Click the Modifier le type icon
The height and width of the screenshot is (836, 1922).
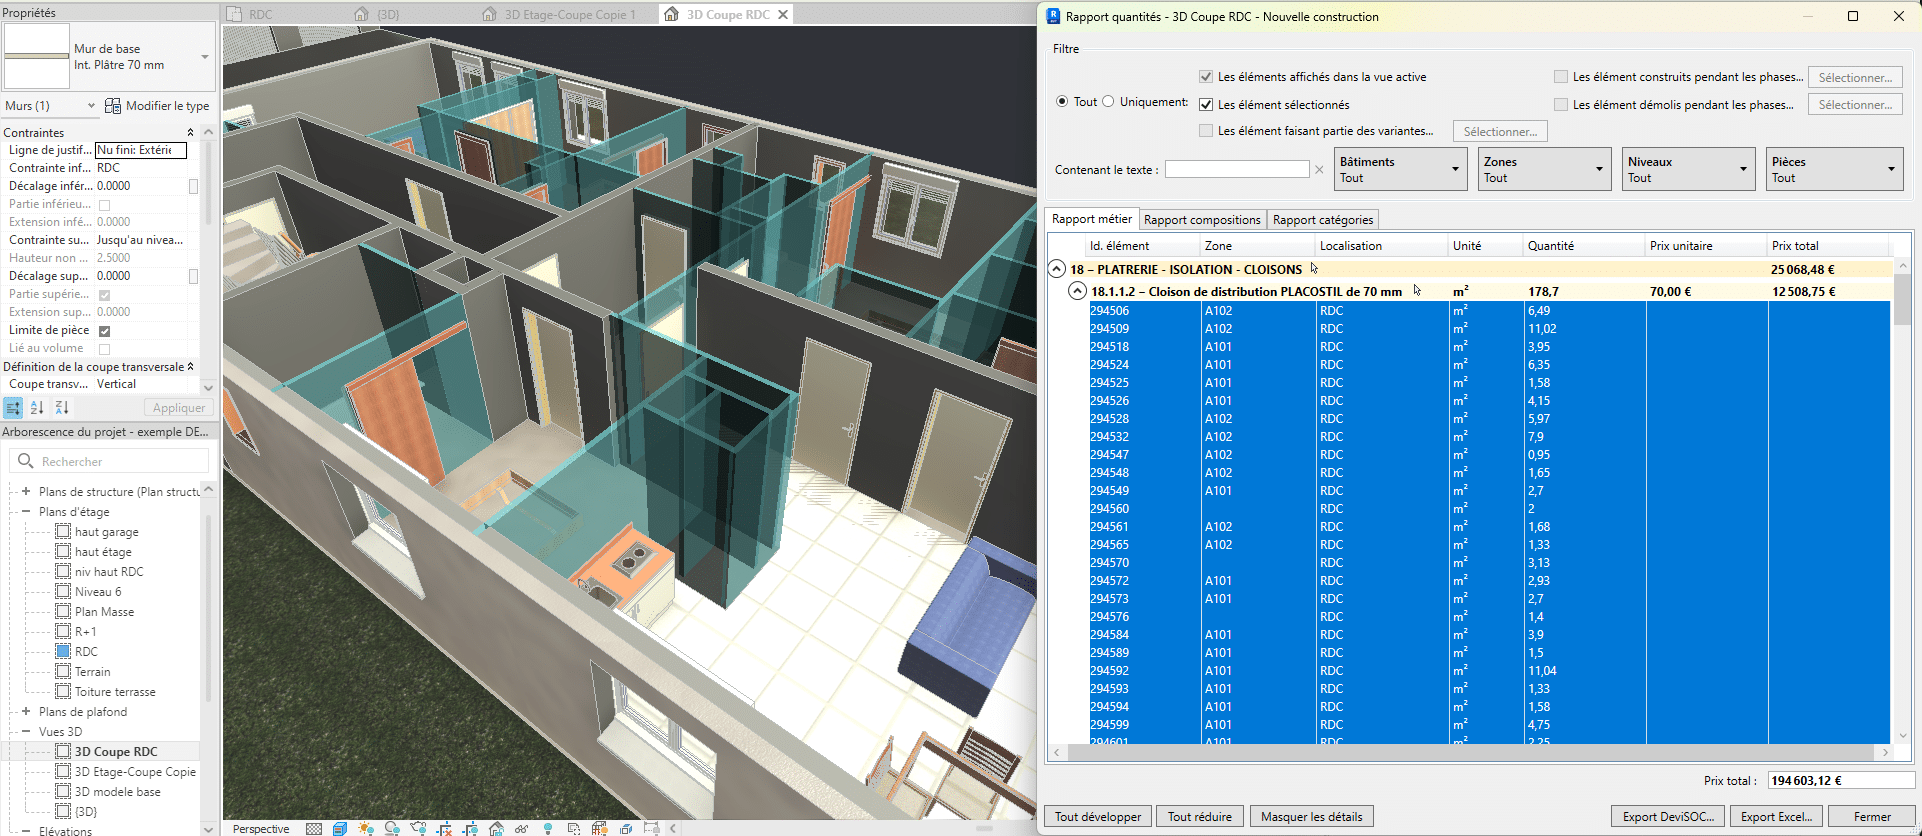[x=113, y=106]
